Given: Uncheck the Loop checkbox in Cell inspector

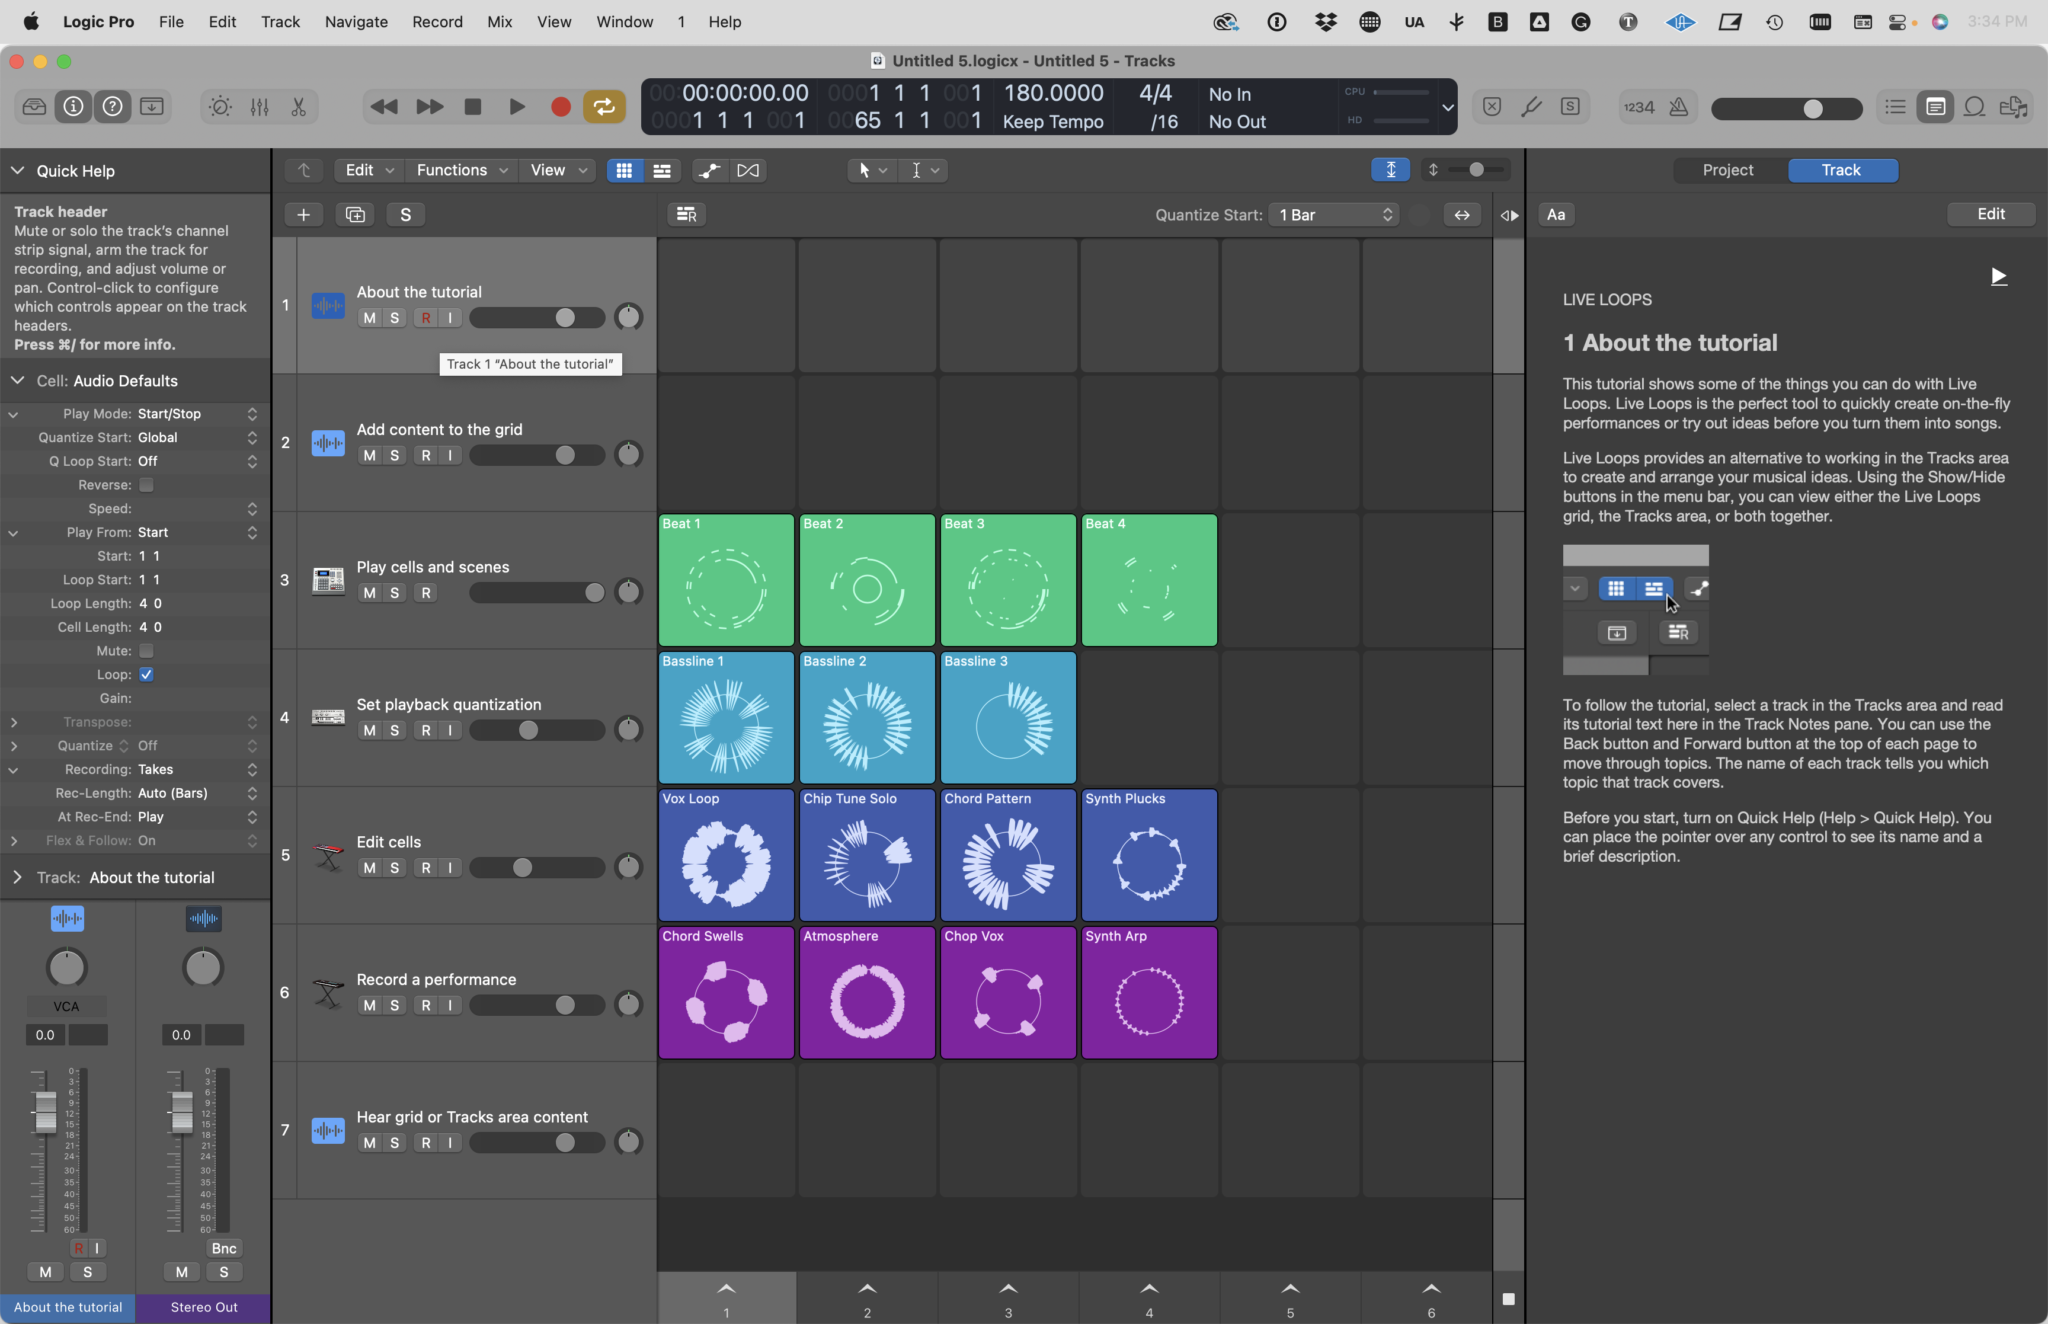Looking at the screenshot, I should [x=145, y=674].
